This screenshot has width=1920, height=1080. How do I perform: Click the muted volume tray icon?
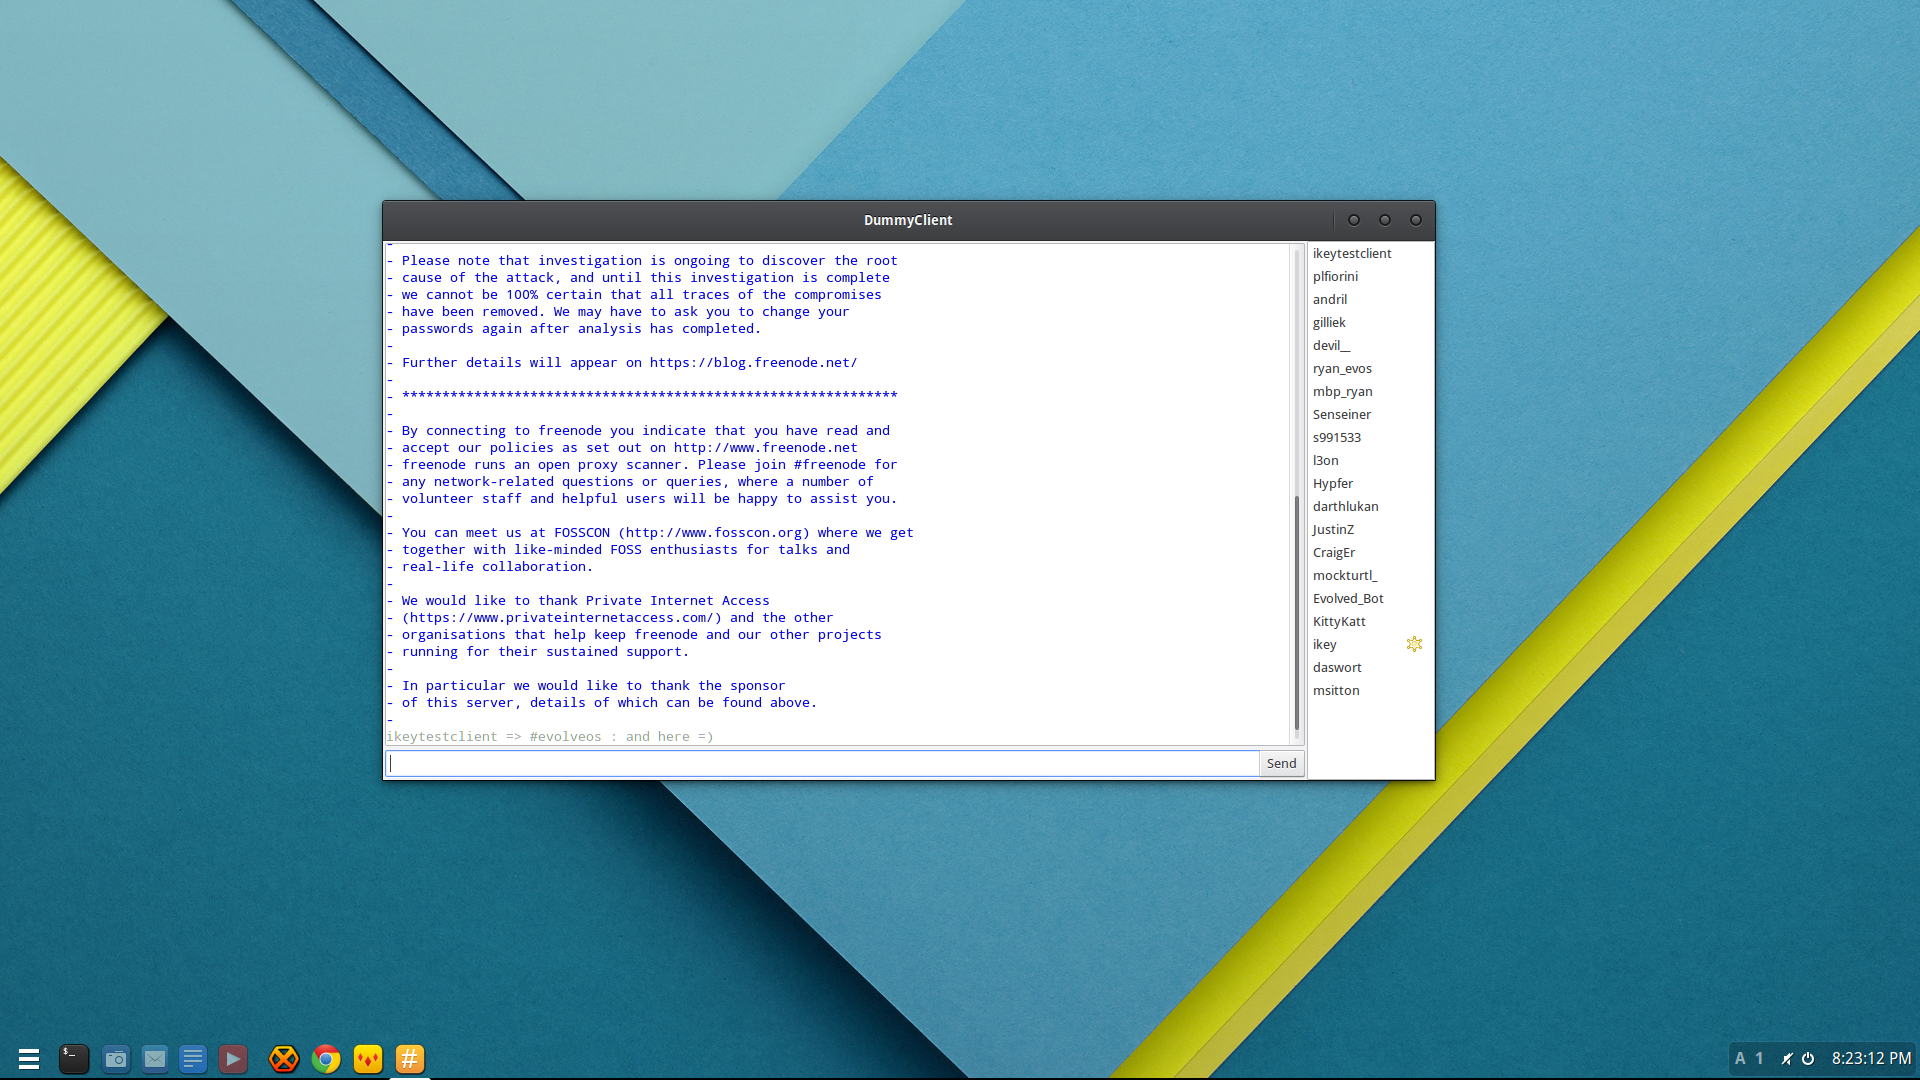coord(1787,1059)
